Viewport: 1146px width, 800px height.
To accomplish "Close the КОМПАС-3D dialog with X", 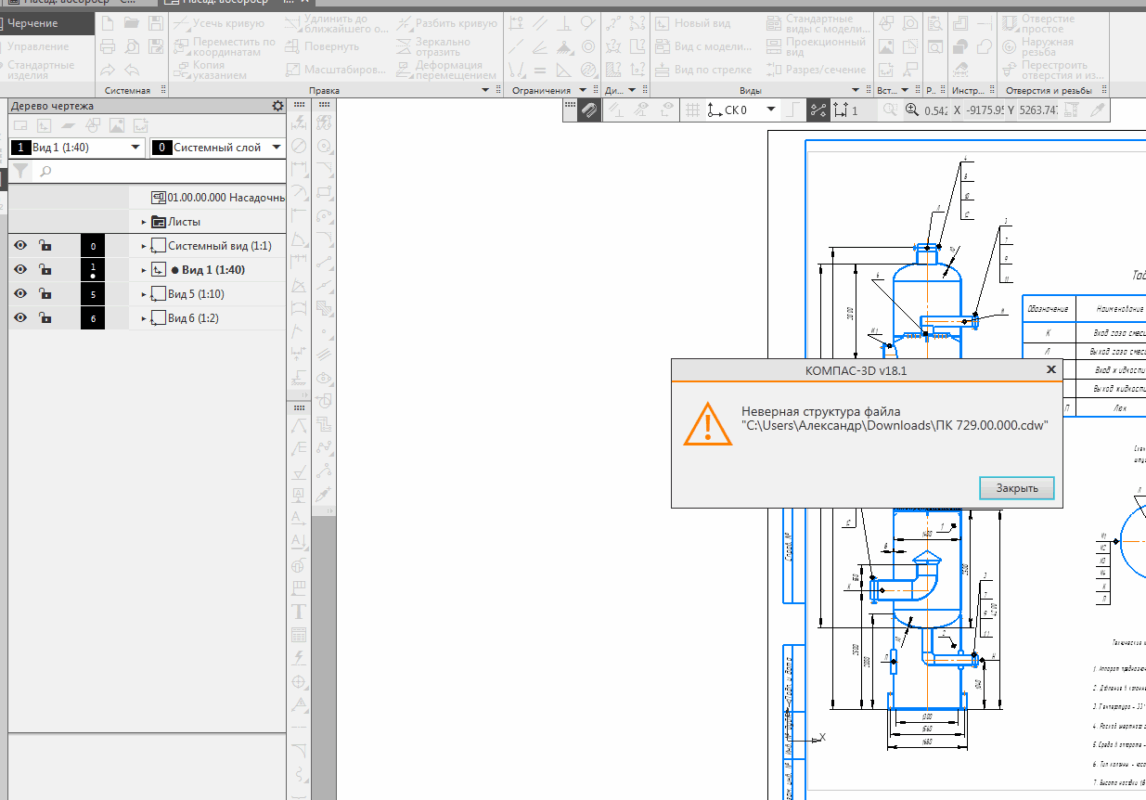I will click(1050, 369).
